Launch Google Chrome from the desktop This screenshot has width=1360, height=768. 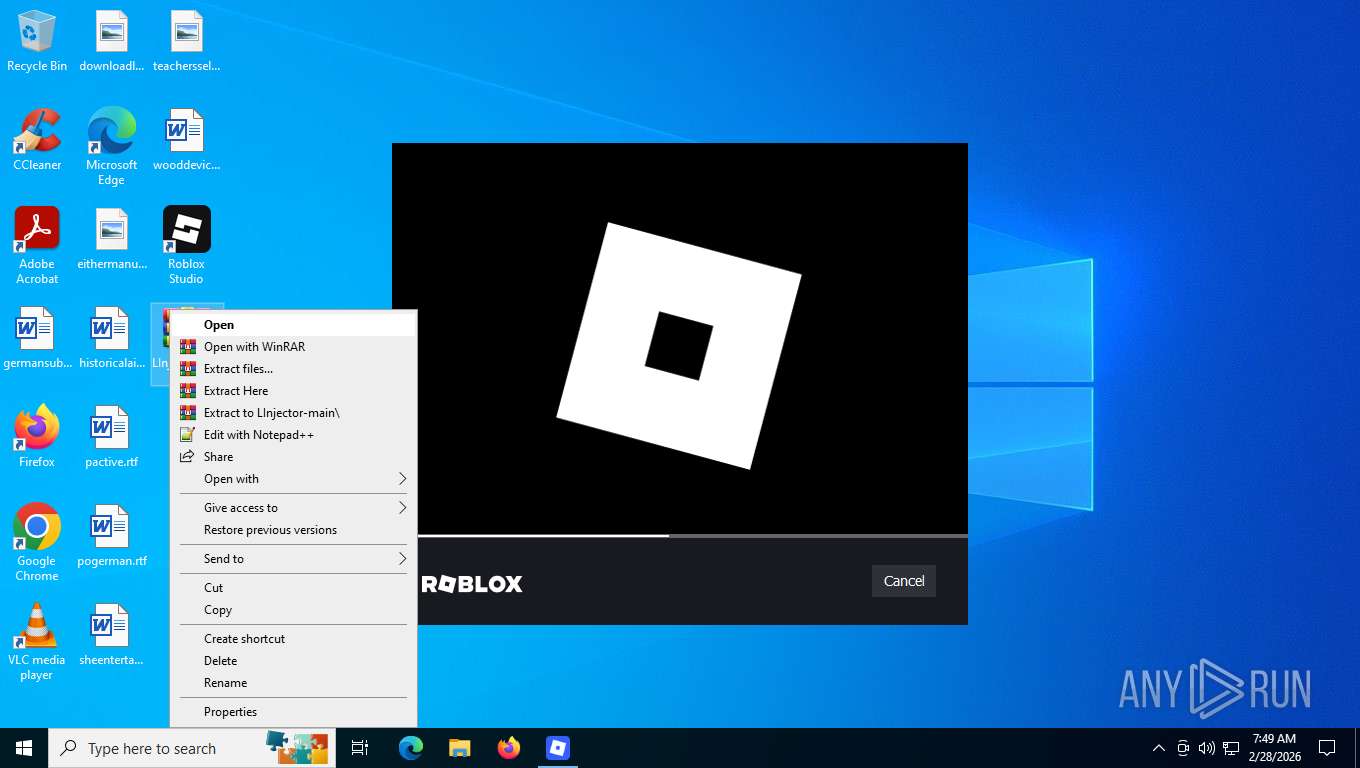tap(37, 542)
